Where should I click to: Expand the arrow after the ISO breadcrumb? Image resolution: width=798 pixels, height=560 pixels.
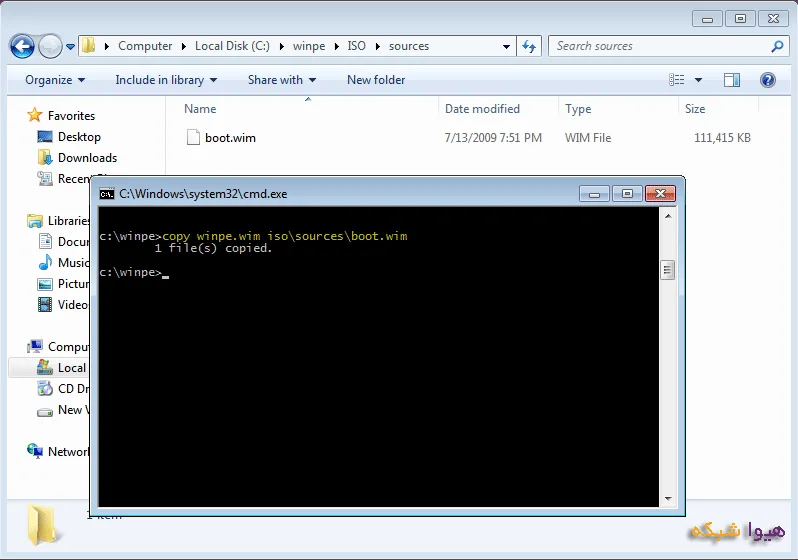tap(378, 46)
